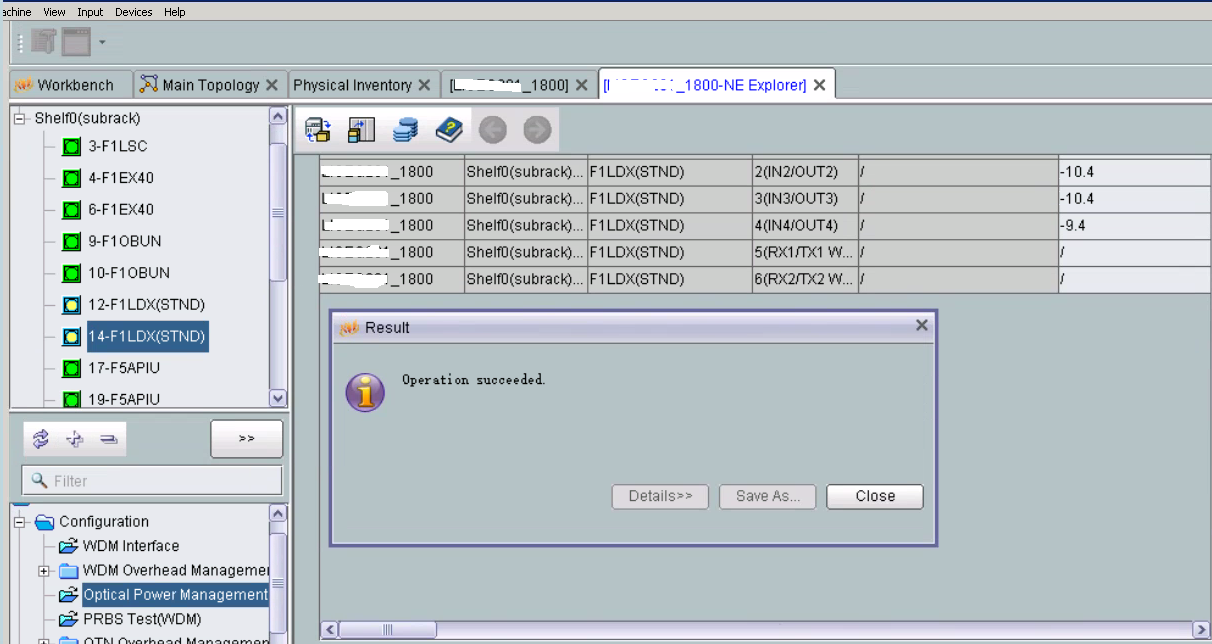This screenshot has width=1212, height=644.
Task: Open the Devices menu
Action: [133, 12]
